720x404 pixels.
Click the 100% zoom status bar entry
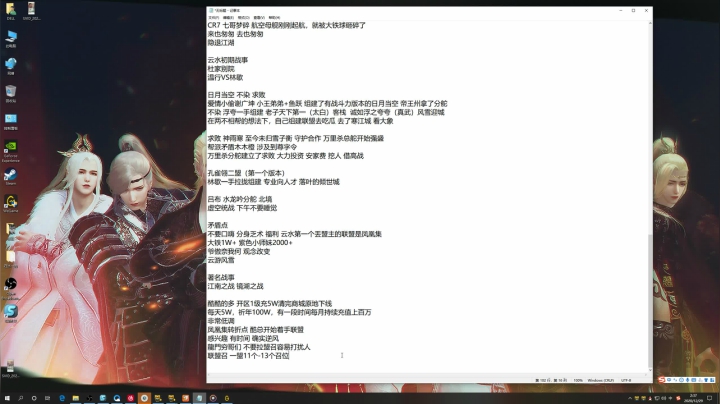(x=578, y=380)
